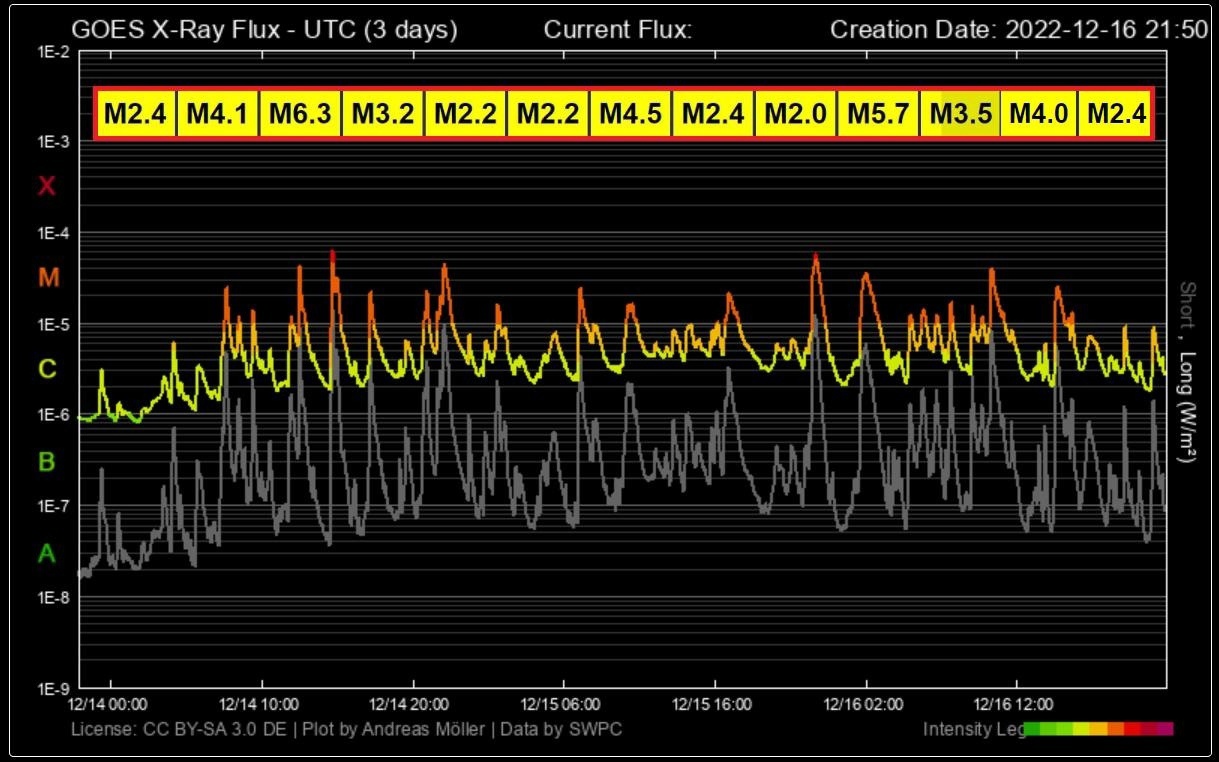Select the green B class label

tap(46, 462)
